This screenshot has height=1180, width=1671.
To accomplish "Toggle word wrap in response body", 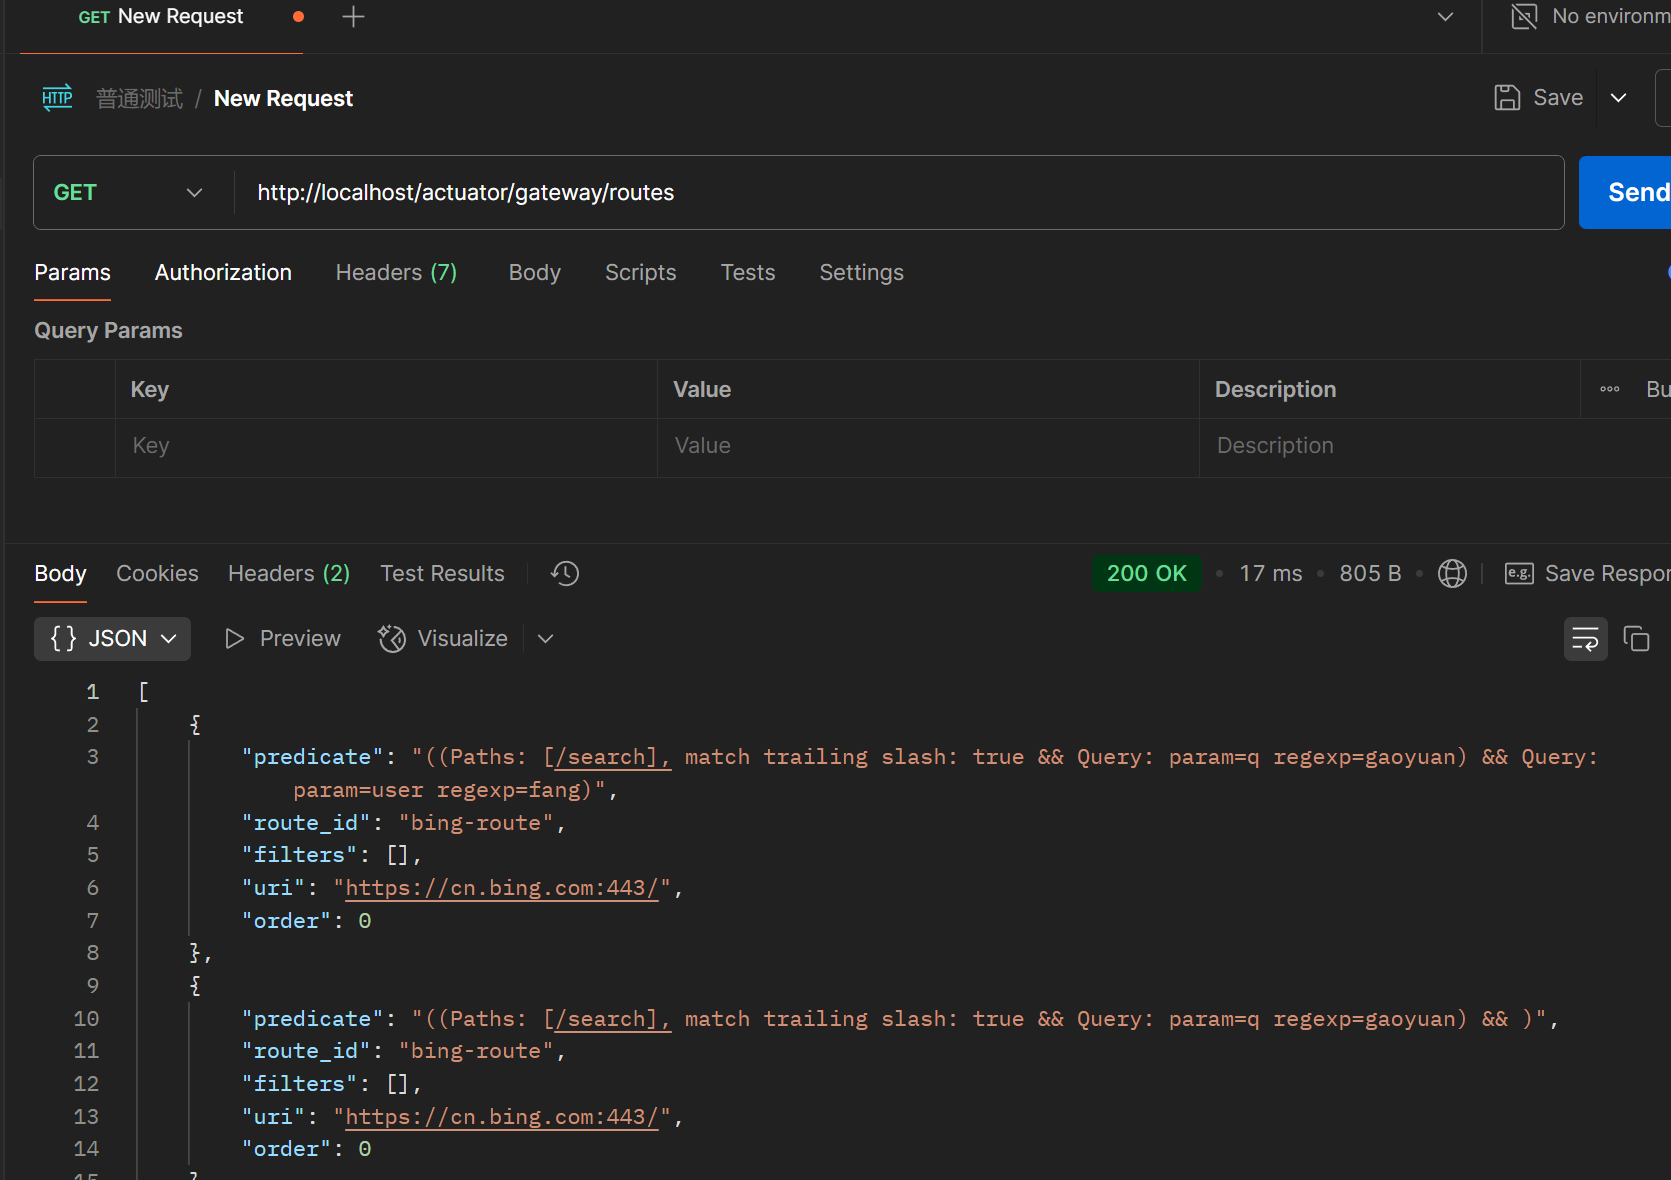I will (x=1585, y=639).
